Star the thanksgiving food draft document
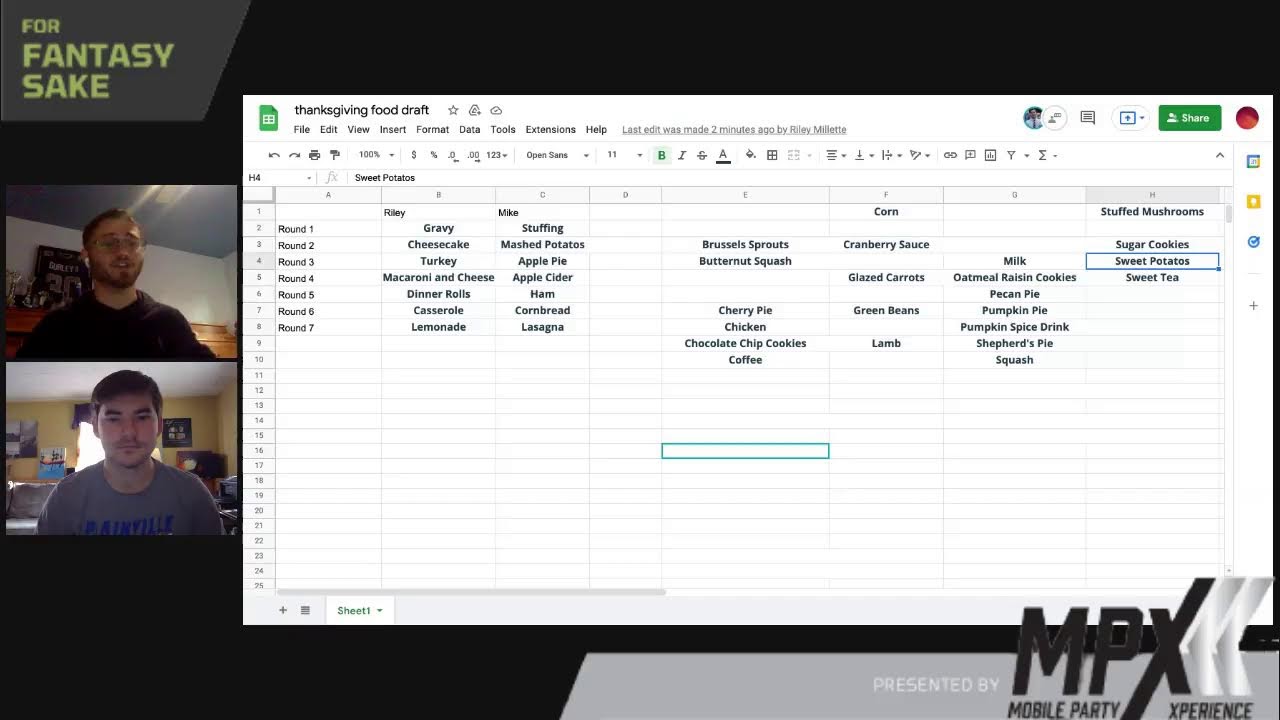The image size is (1280, 720). tap(453, 110)
